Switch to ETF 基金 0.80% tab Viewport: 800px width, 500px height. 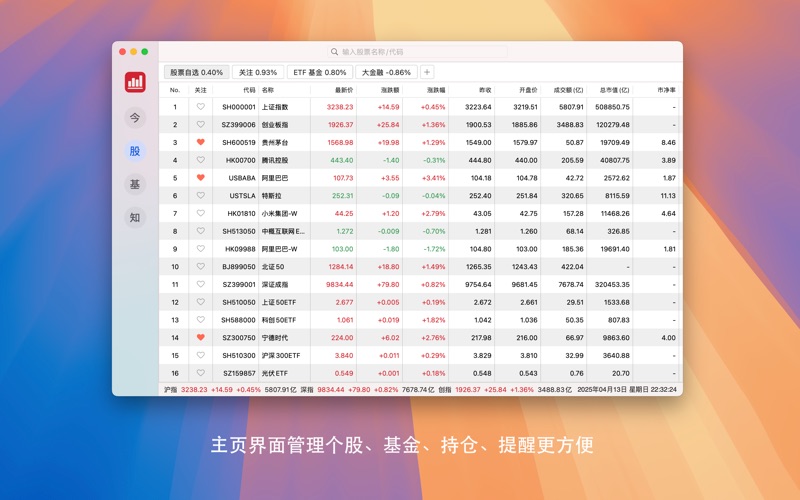(x=320, y=72)
